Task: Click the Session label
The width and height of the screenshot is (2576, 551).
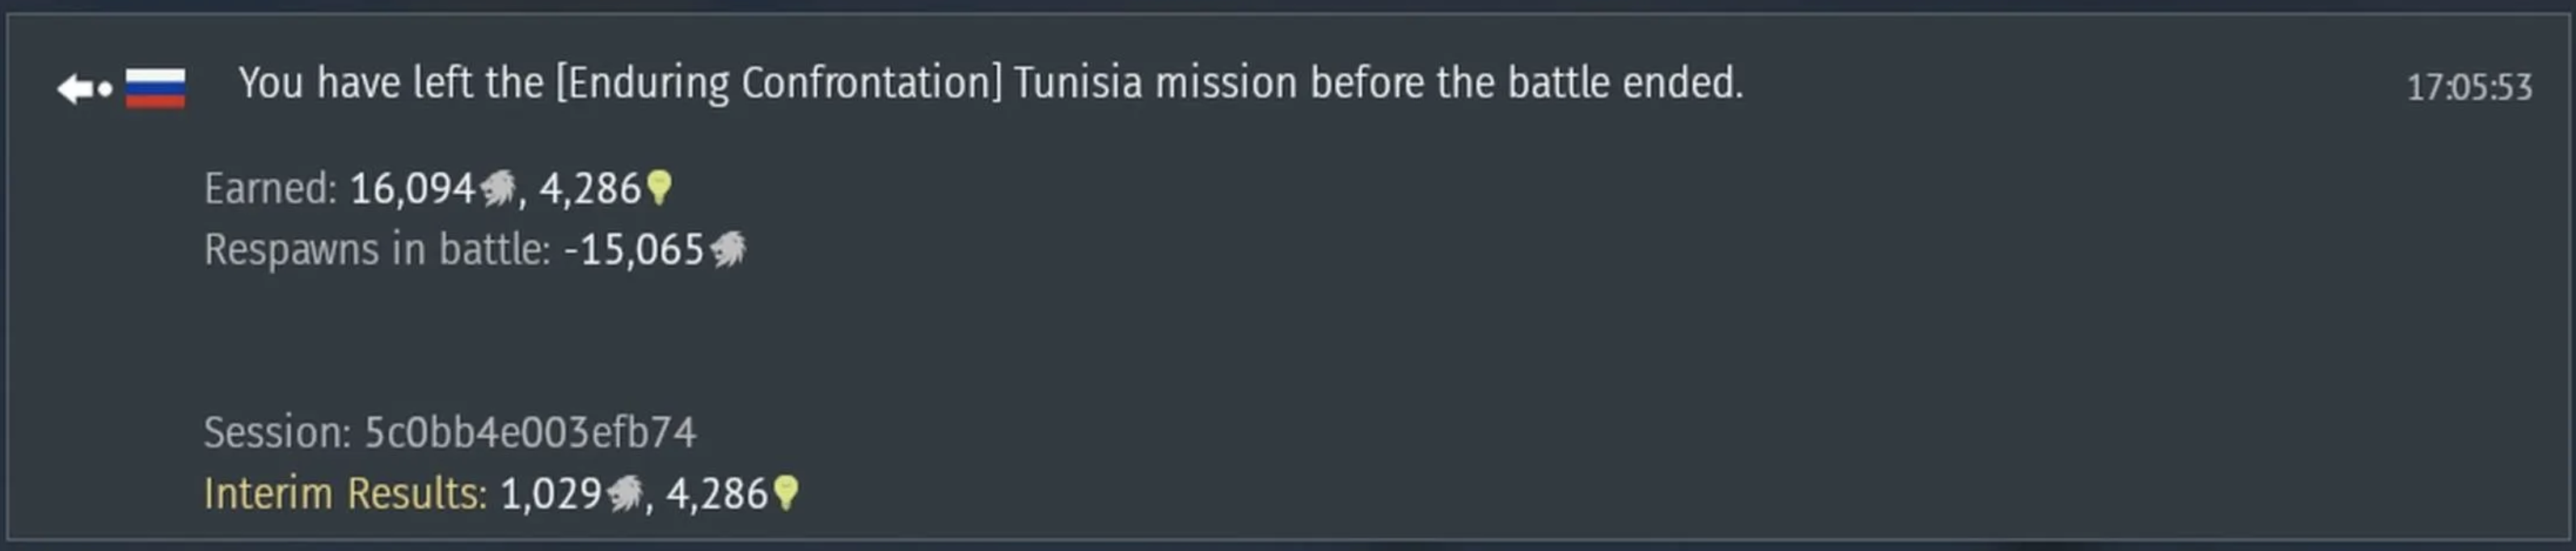Action: (277, 432)
